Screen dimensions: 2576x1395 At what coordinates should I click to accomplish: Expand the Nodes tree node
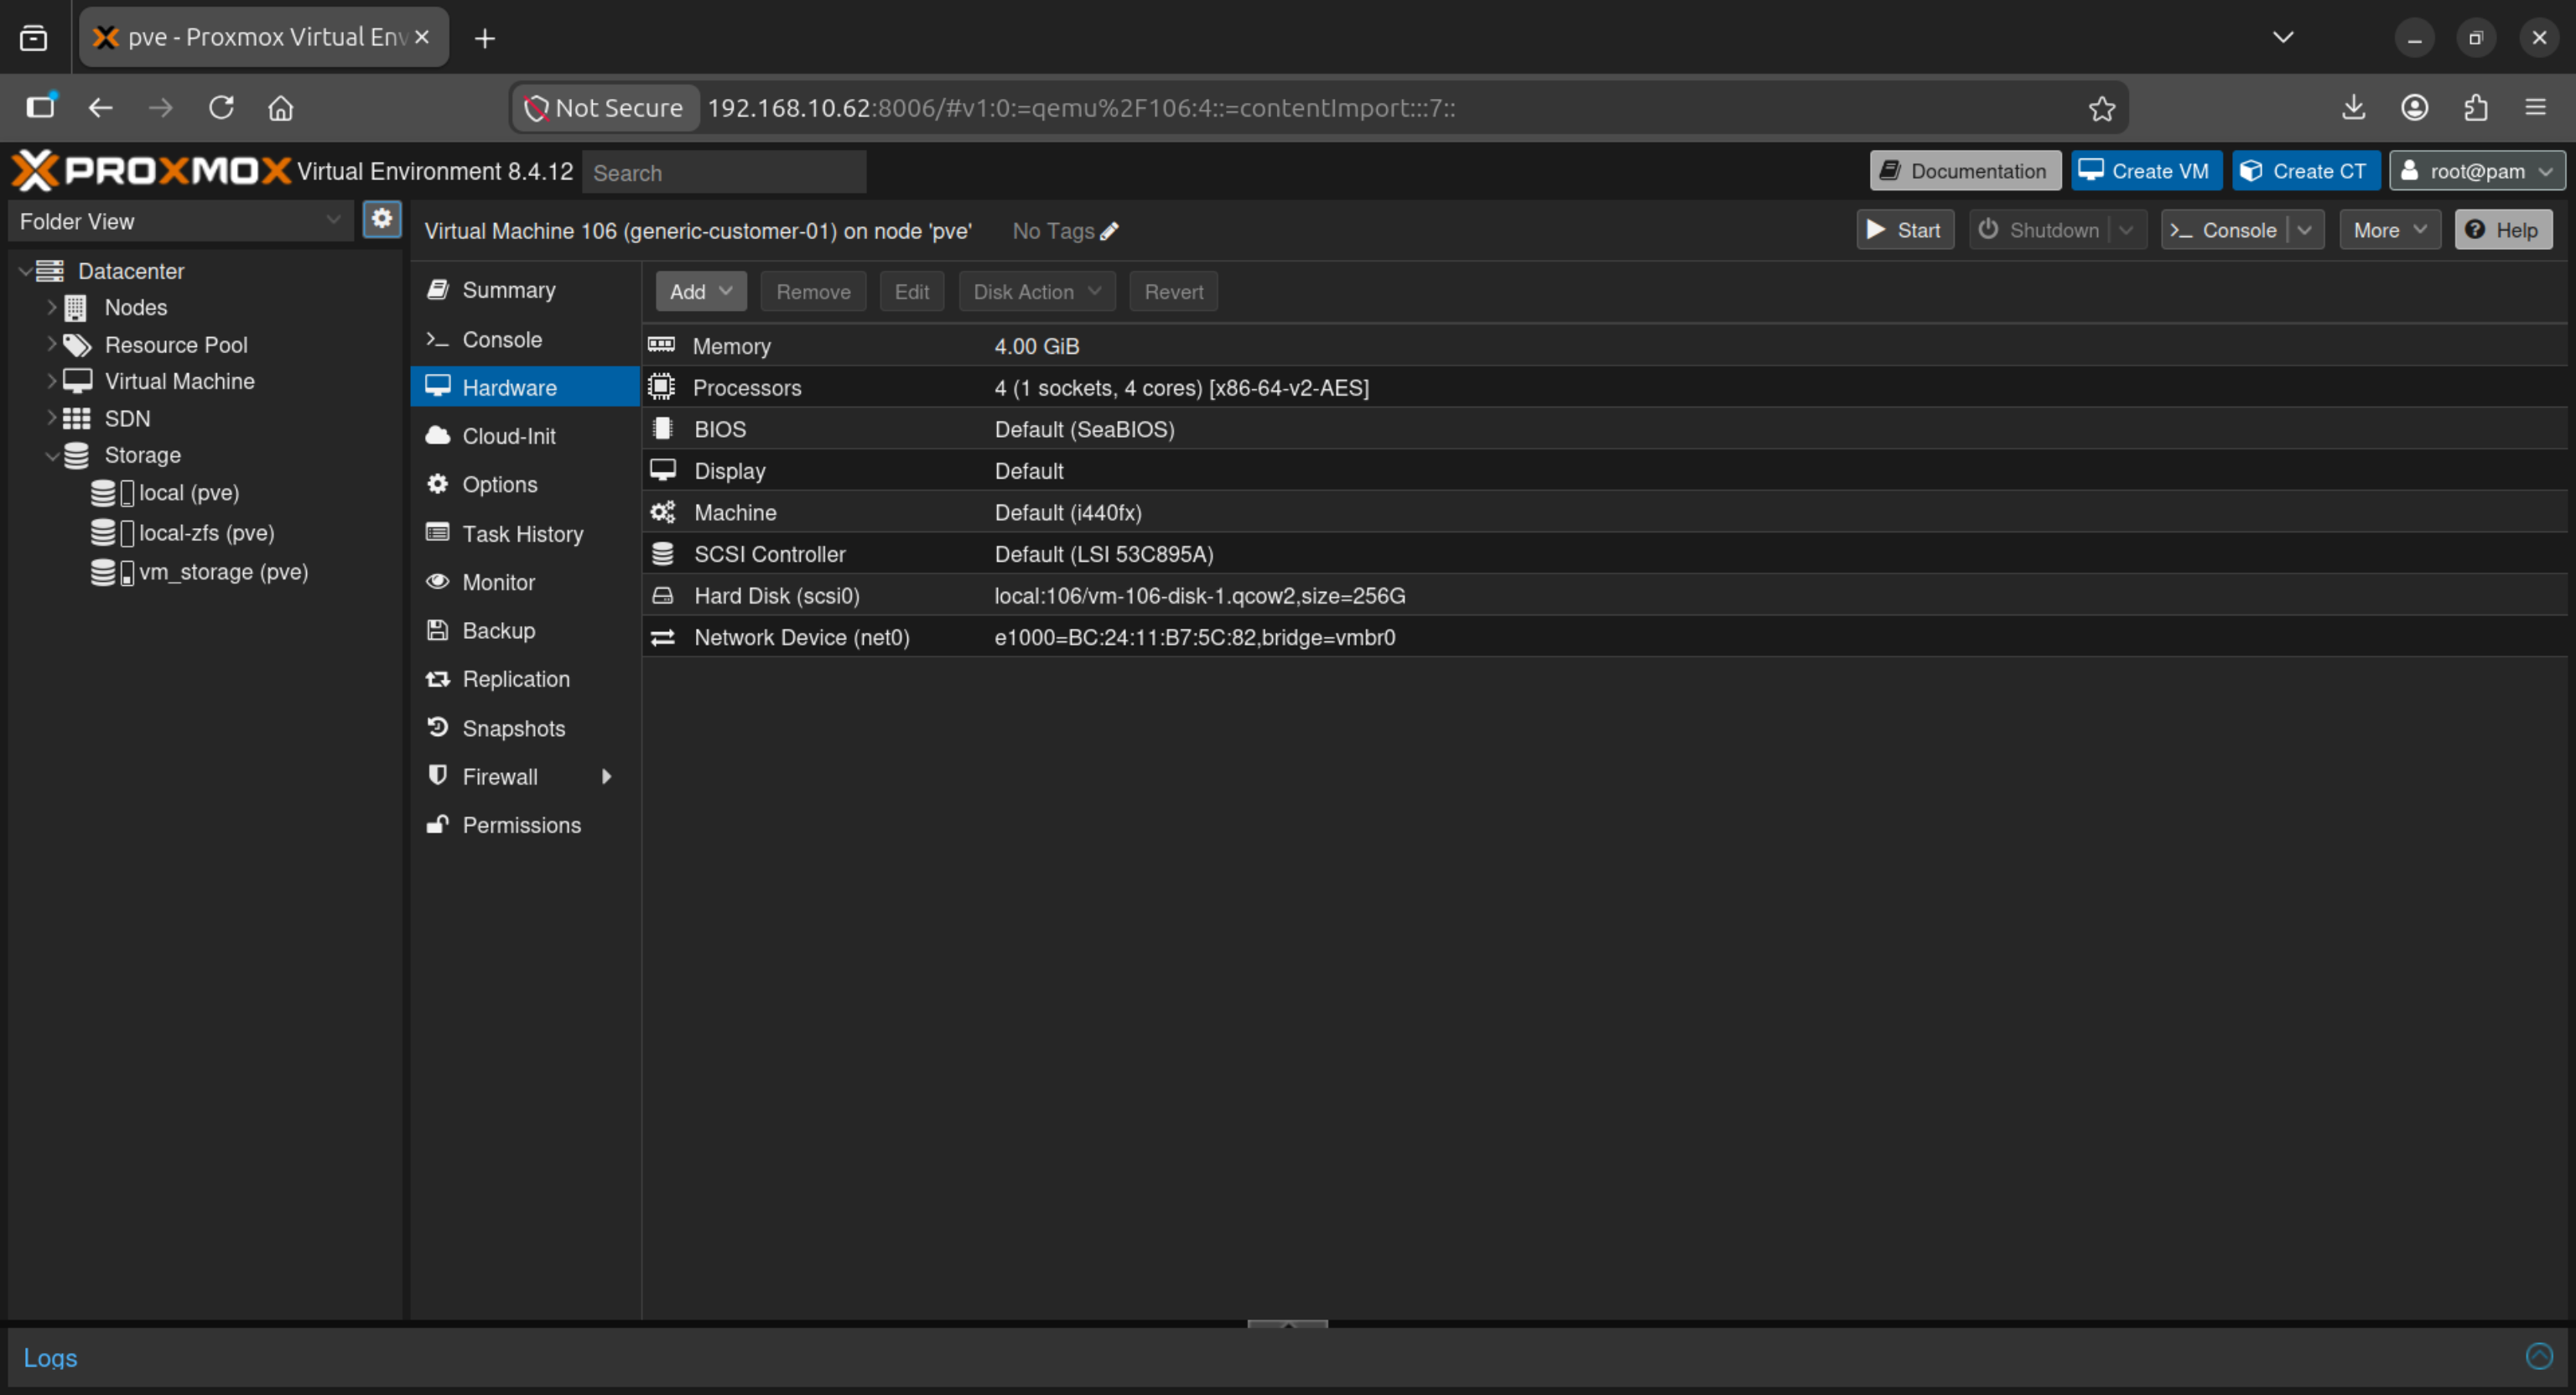coord(51,308)
